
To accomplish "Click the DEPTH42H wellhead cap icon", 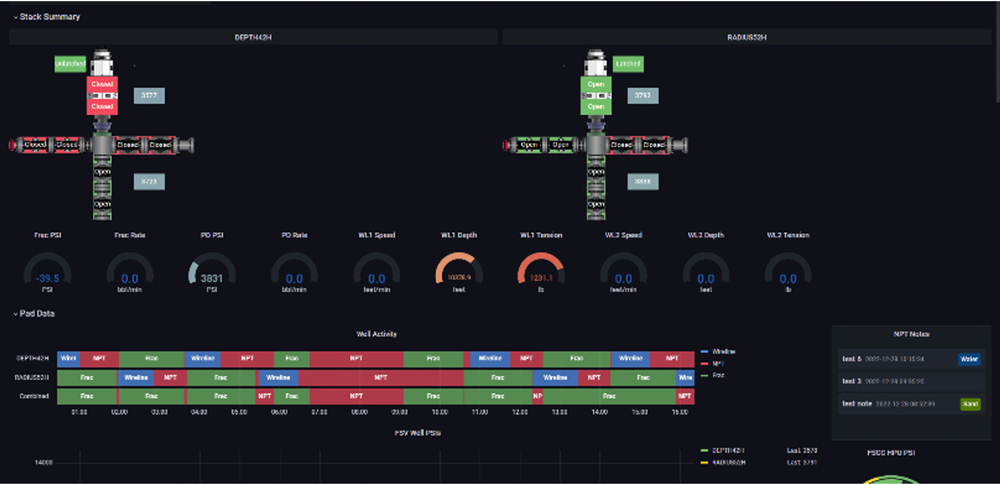I will (102, 64).
